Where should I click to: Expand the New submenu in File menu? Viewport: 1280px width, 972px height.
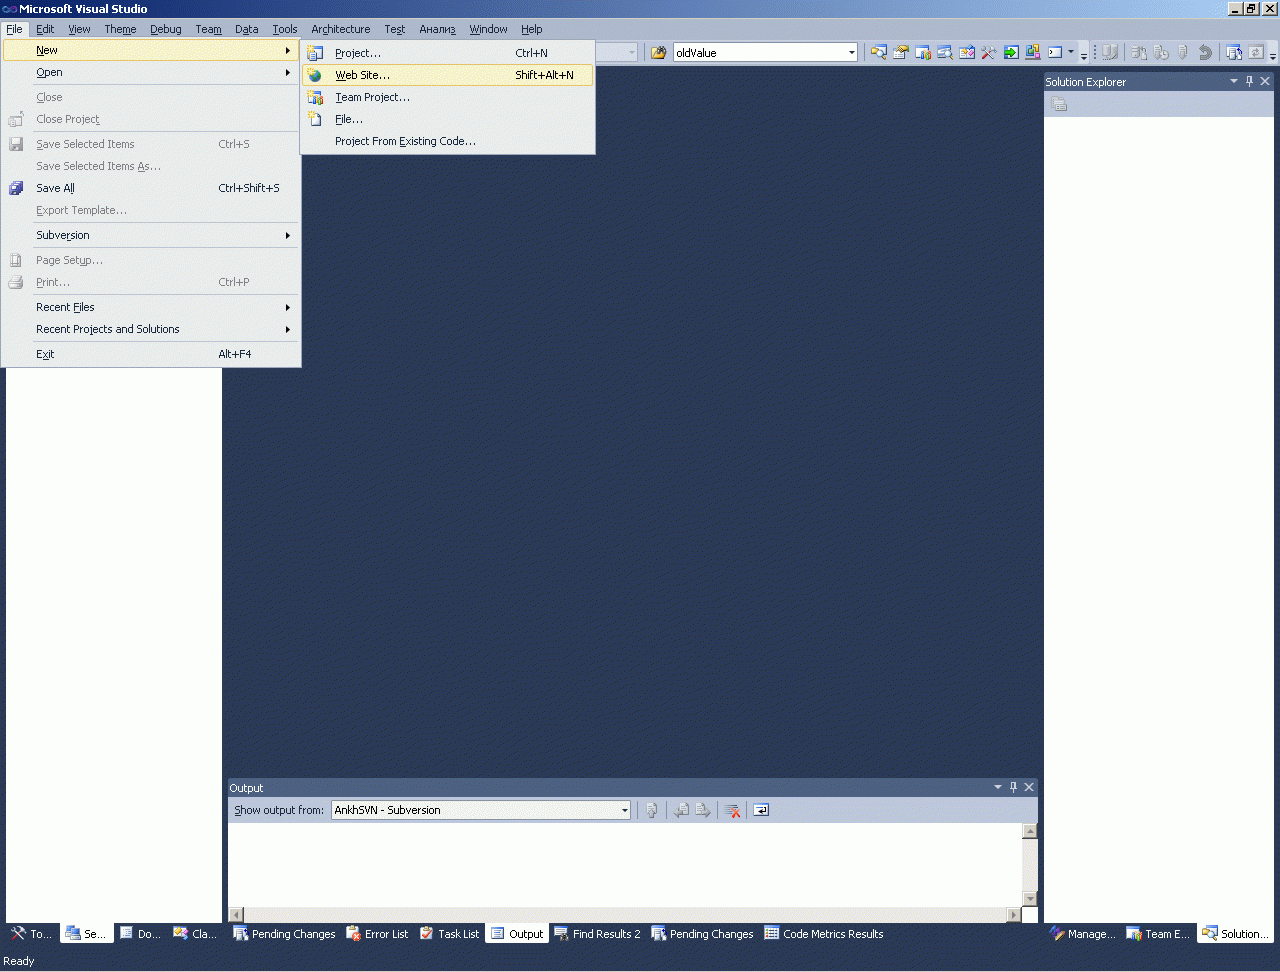(150, 50)
